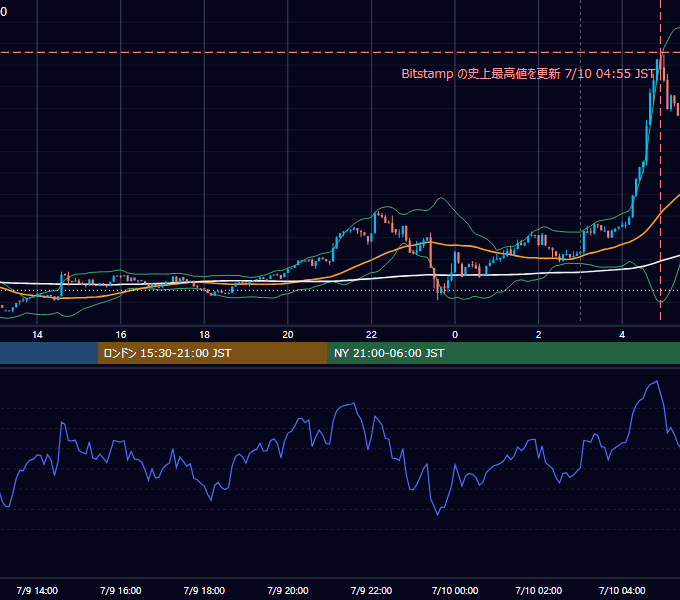Select the ロンドン 15:30-21:00 JST session band
680x600 pixels.
click(212, 353)
